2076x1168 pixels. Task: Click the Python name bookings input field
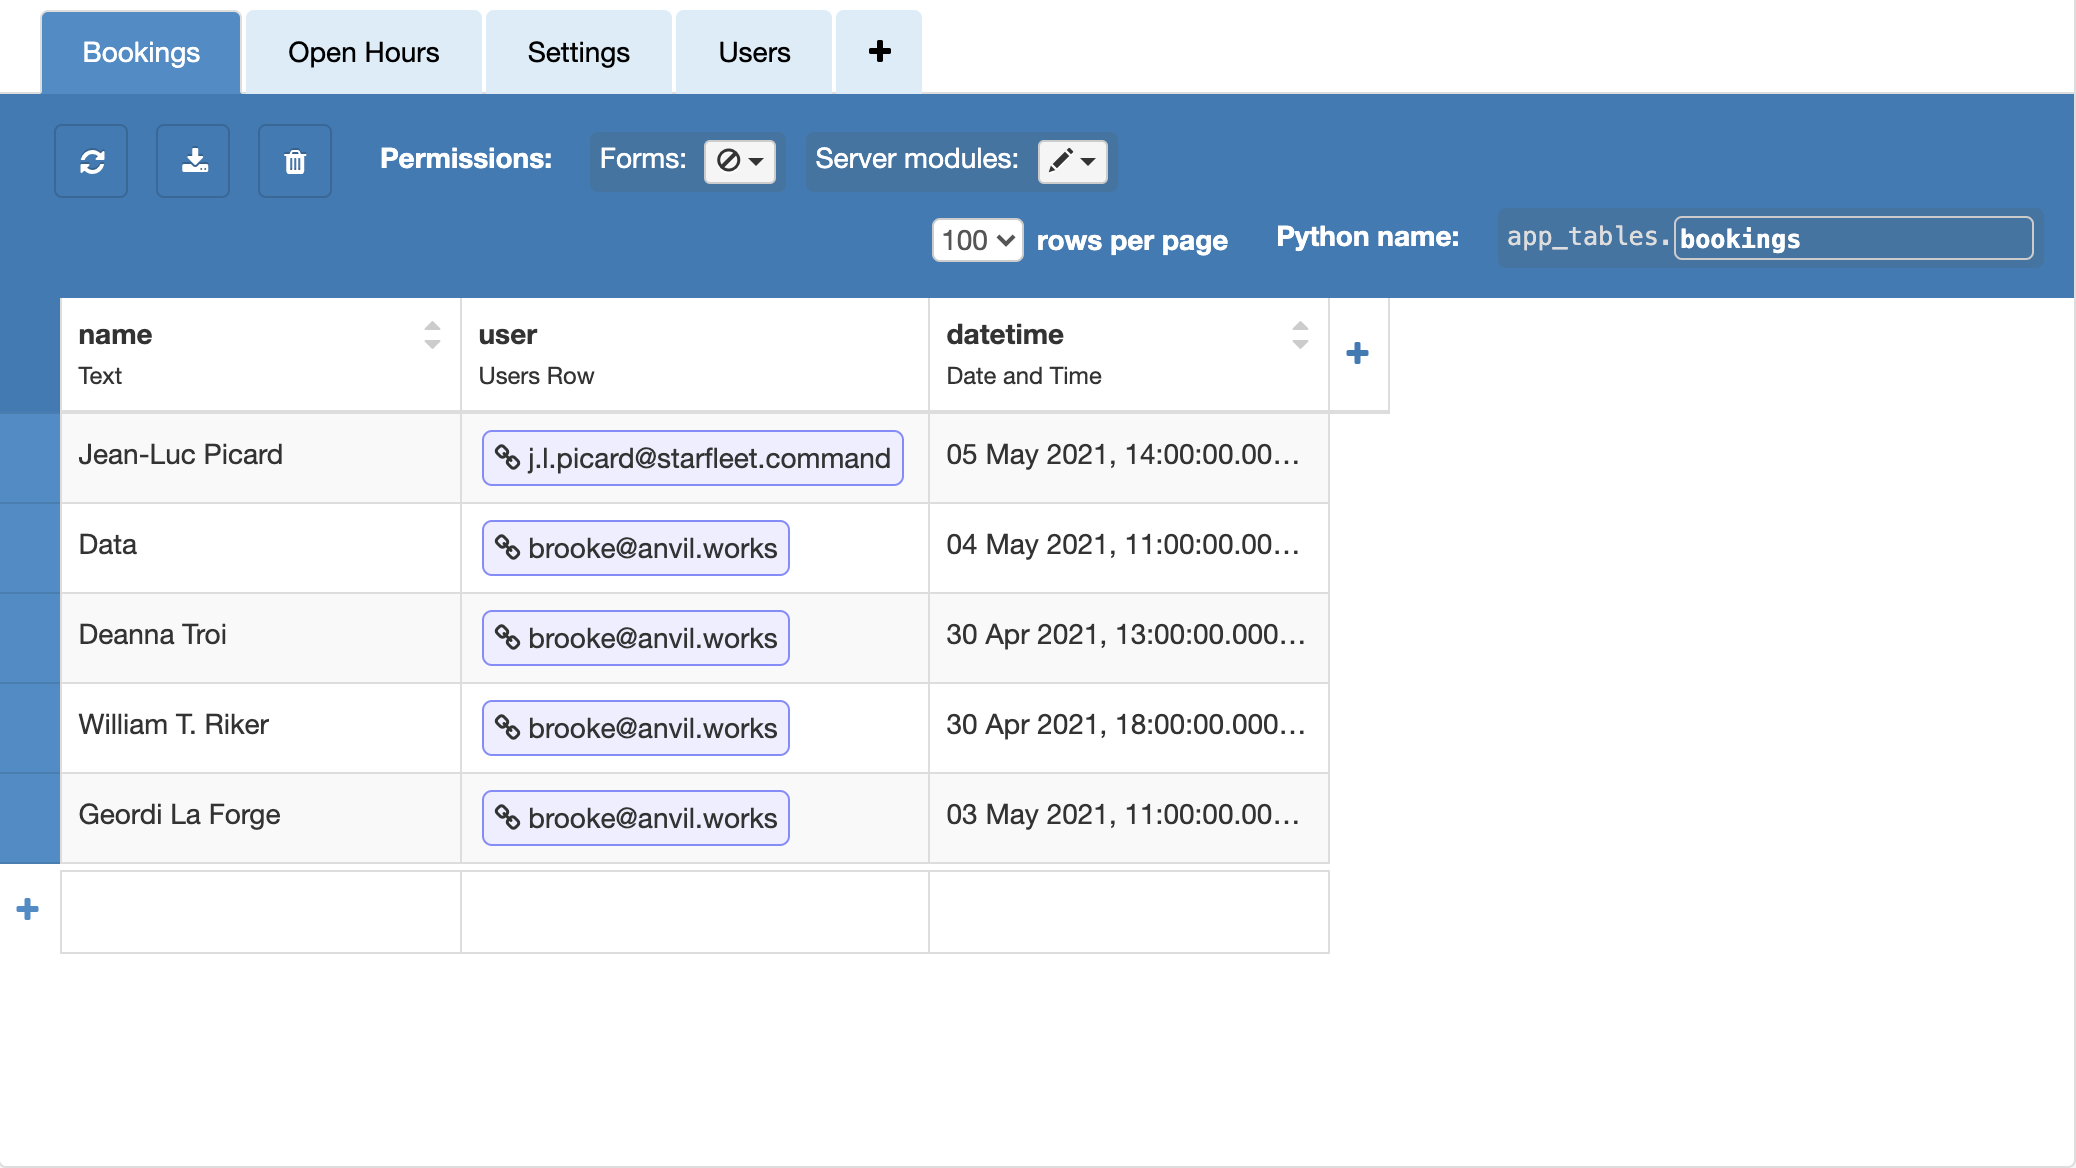coord(1852,239)
